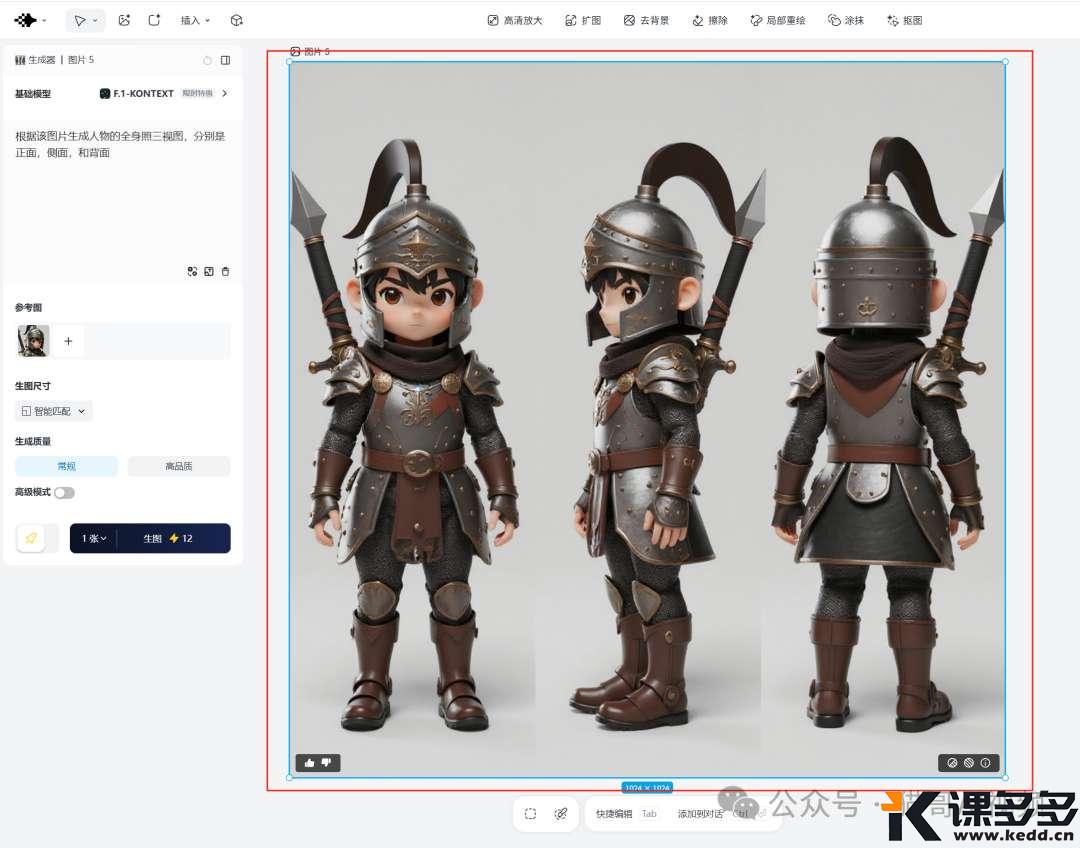Select the pointer selection tool
Viewport: 1080px width, 848px height.
[80, 21]
